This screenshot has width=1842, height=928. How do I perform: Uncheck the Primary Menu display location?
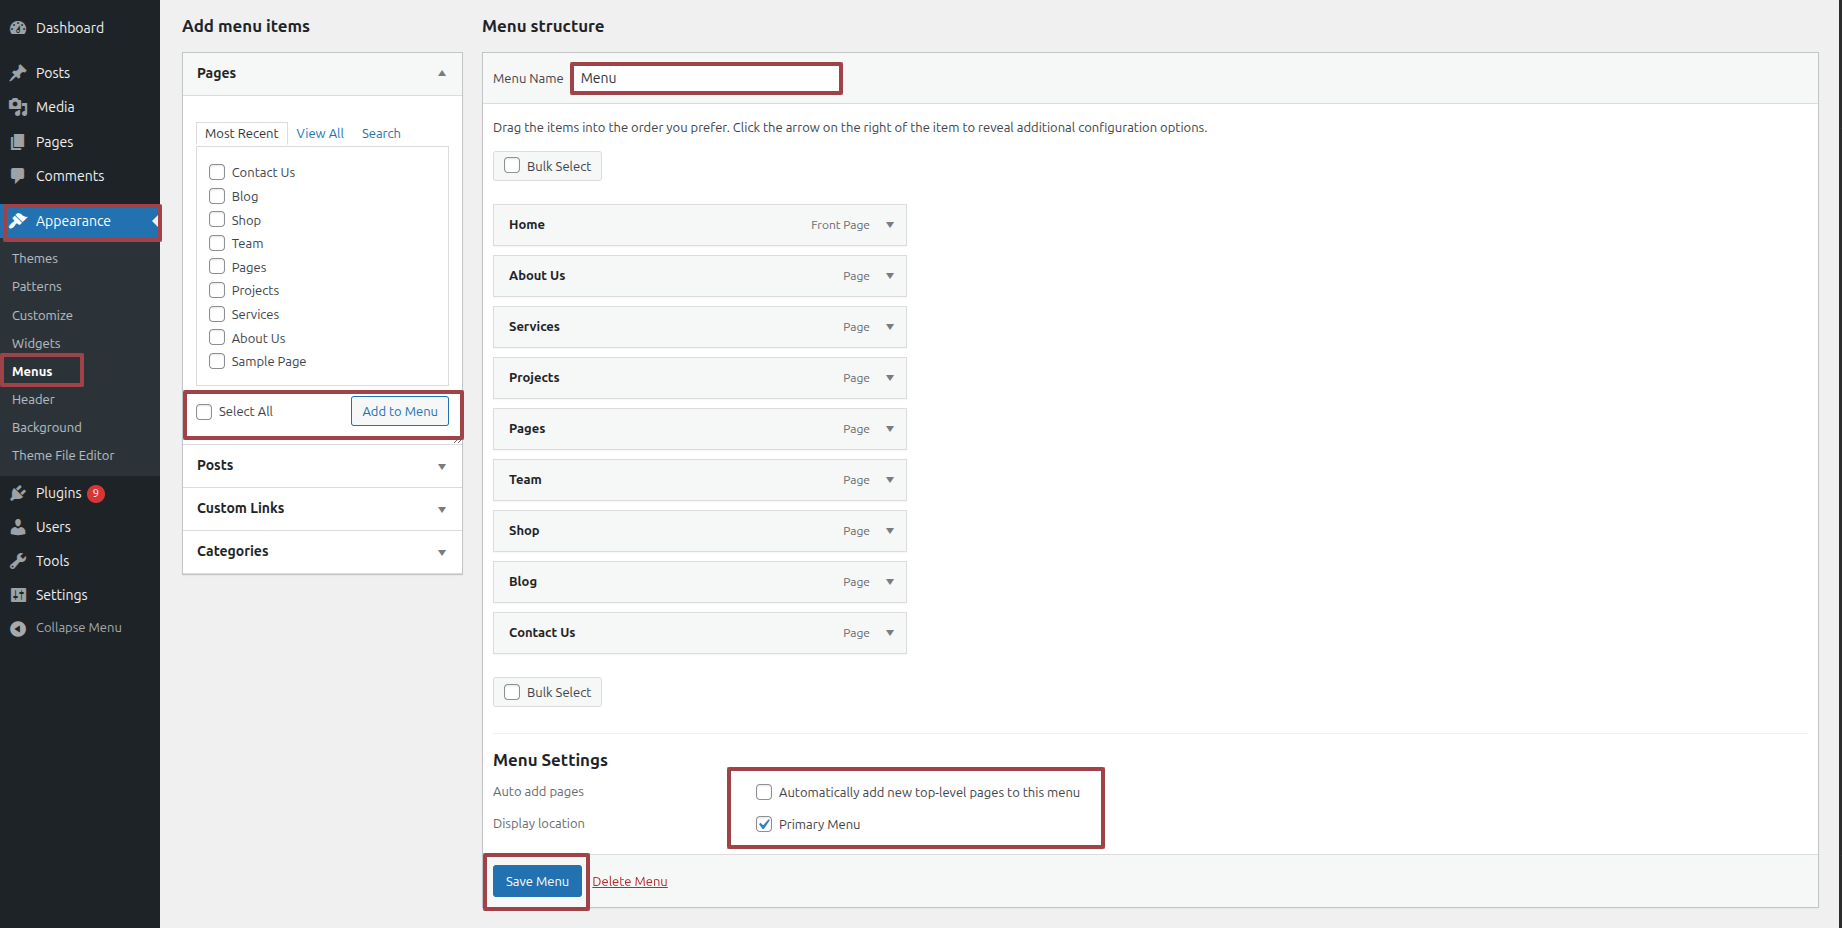pos(764,824)
